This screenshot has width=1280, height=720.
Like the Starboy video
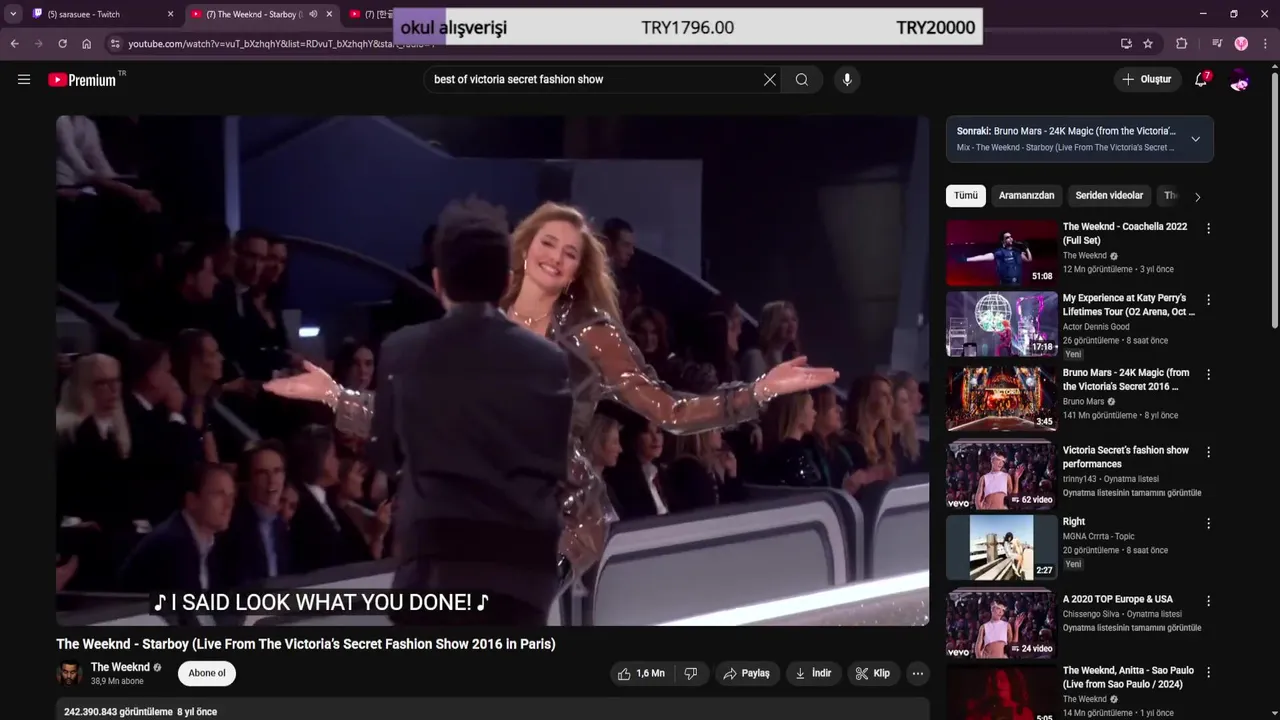[640, 674]
